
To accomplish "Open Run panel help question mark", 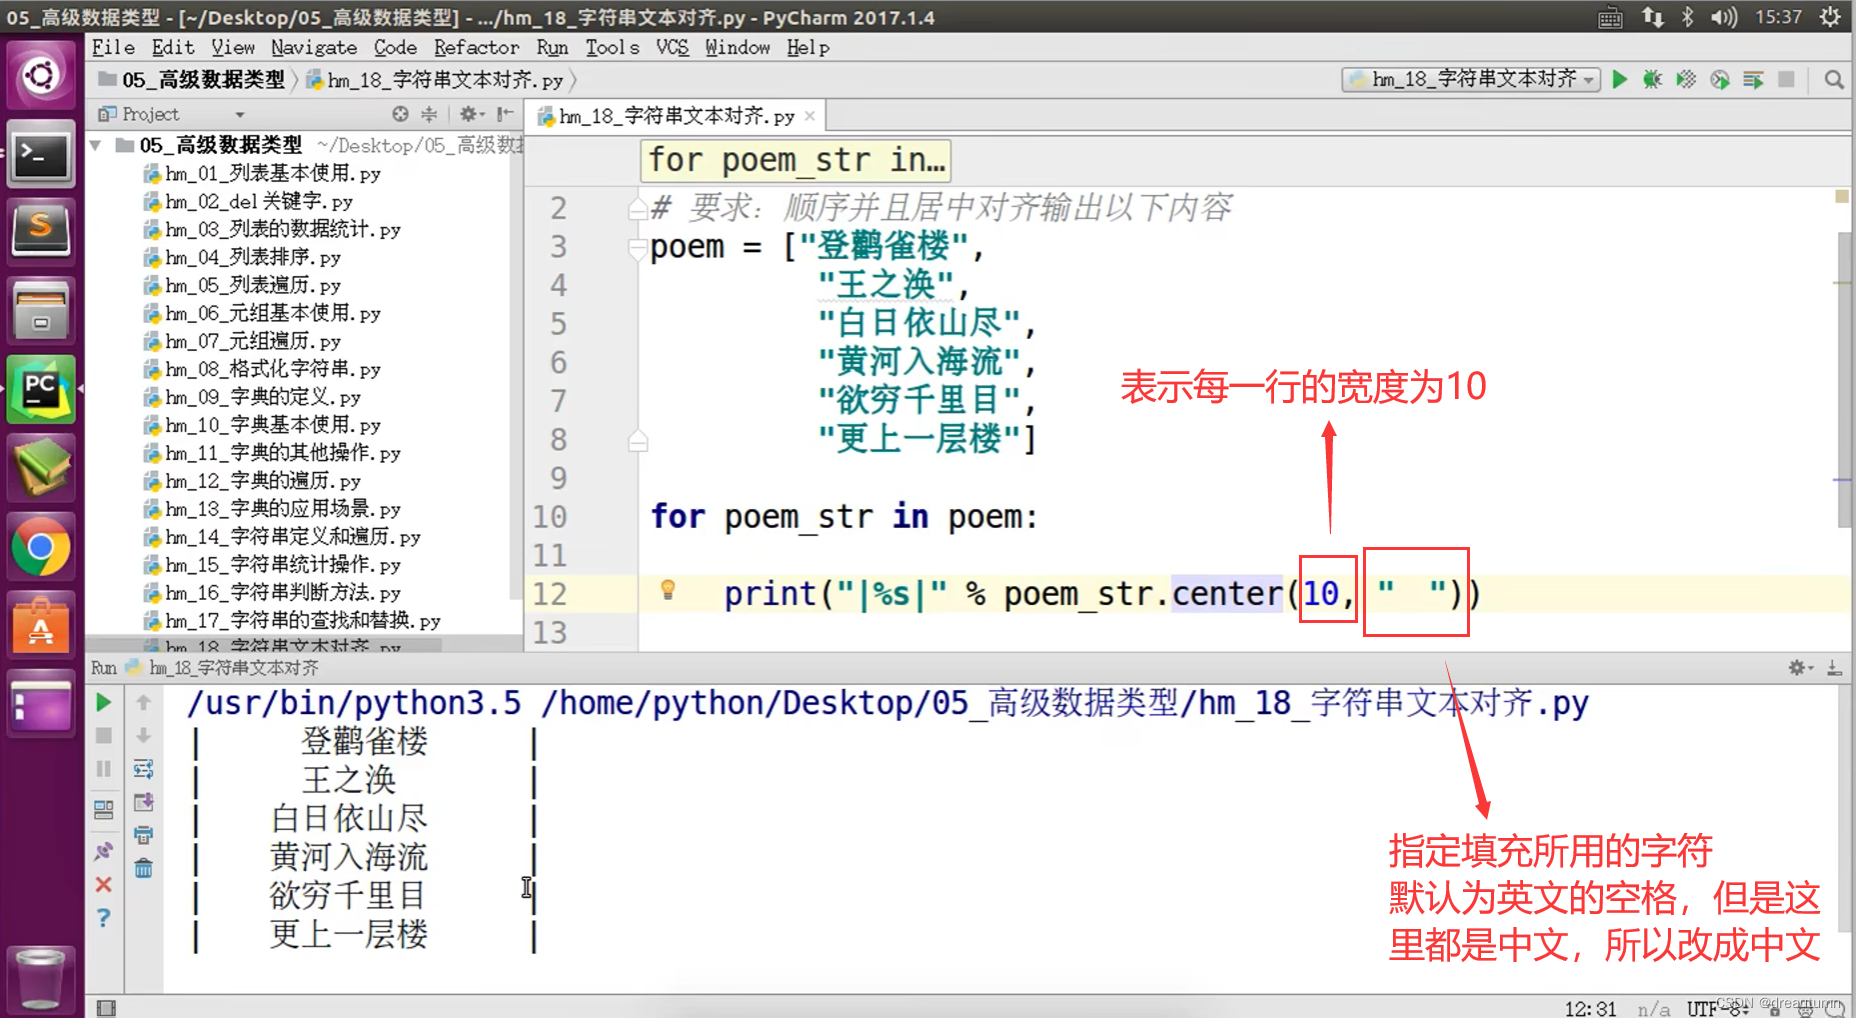I will 103,918.
